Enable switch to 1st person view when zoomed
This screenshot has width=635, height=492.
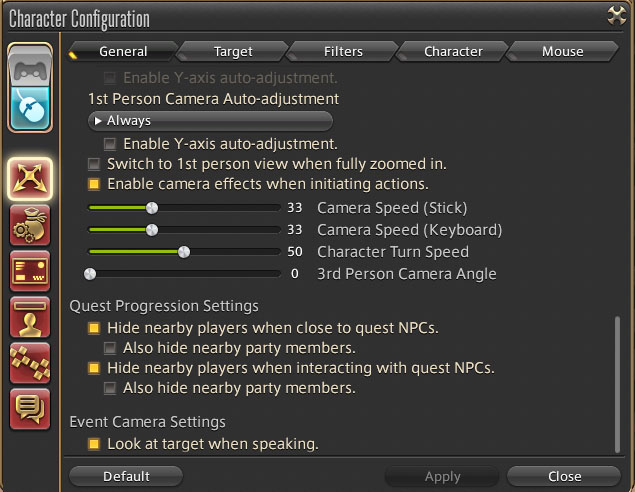point(94,164)
